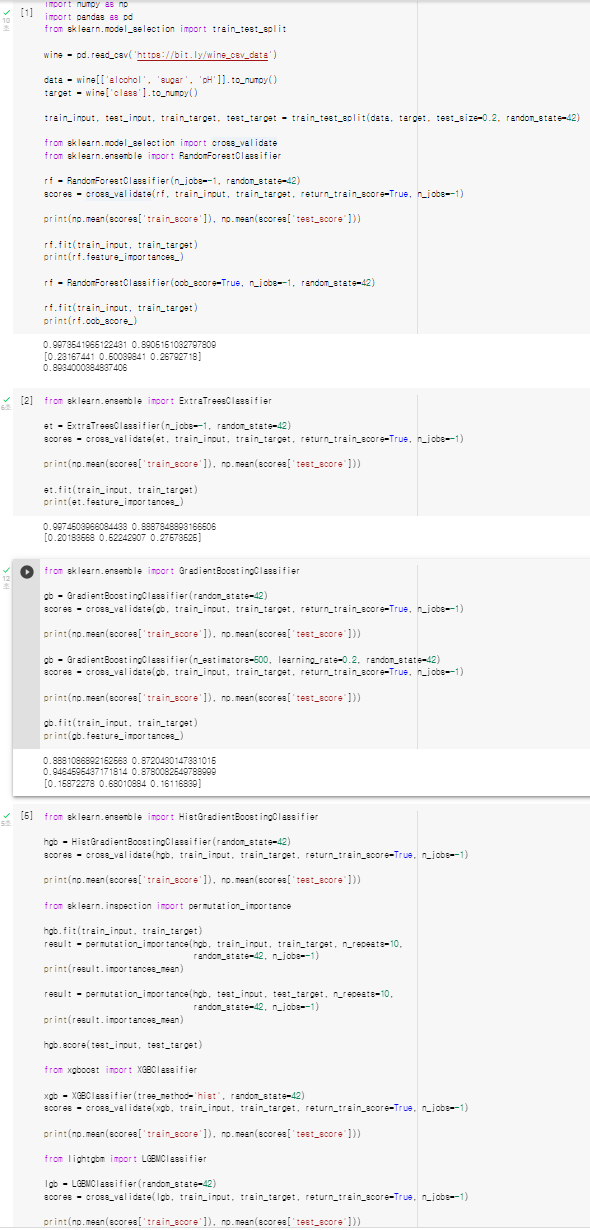The width and height of the screenshot is (590, 1230).
Task: Click output '0.9464595437171814 0.8780082549788999'
Action: [x=130, y=773]
